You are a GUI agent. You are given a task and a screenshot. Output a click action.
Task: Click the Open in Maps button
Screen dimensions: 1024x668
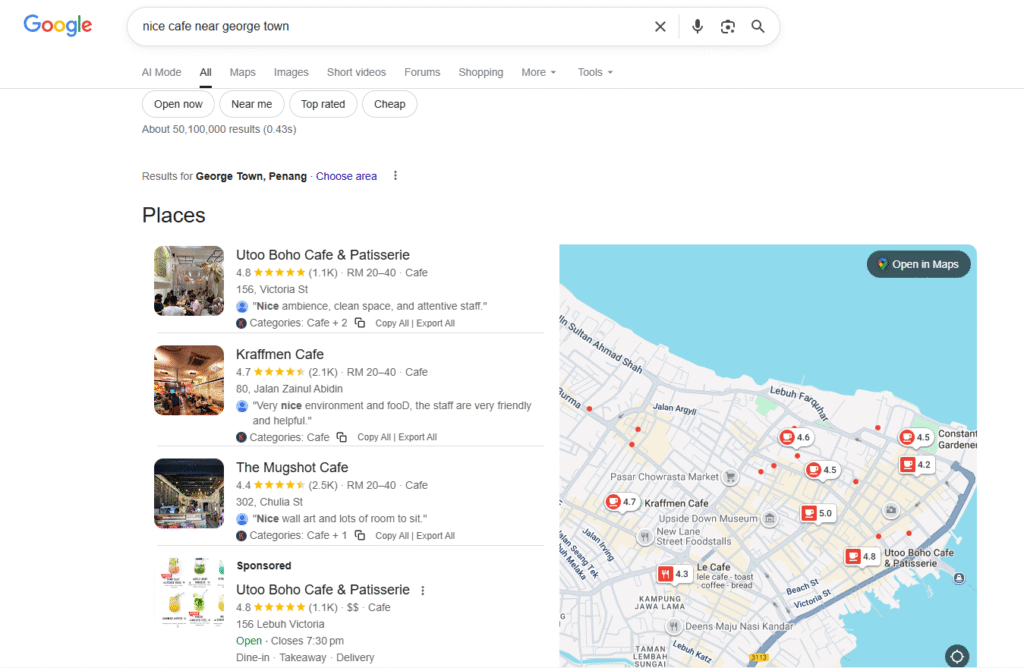point(918,264)
